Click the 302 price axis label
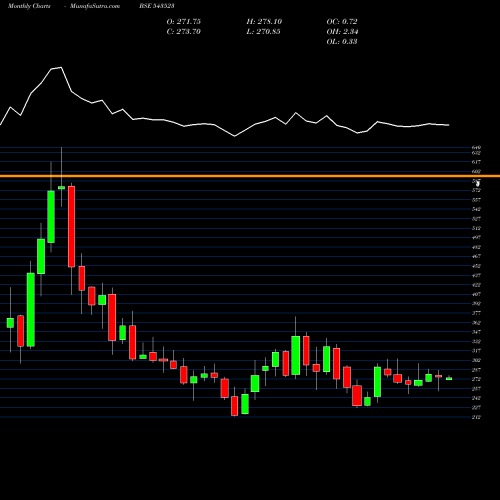This screenshot has width=500, height=500. pos(476,360)
